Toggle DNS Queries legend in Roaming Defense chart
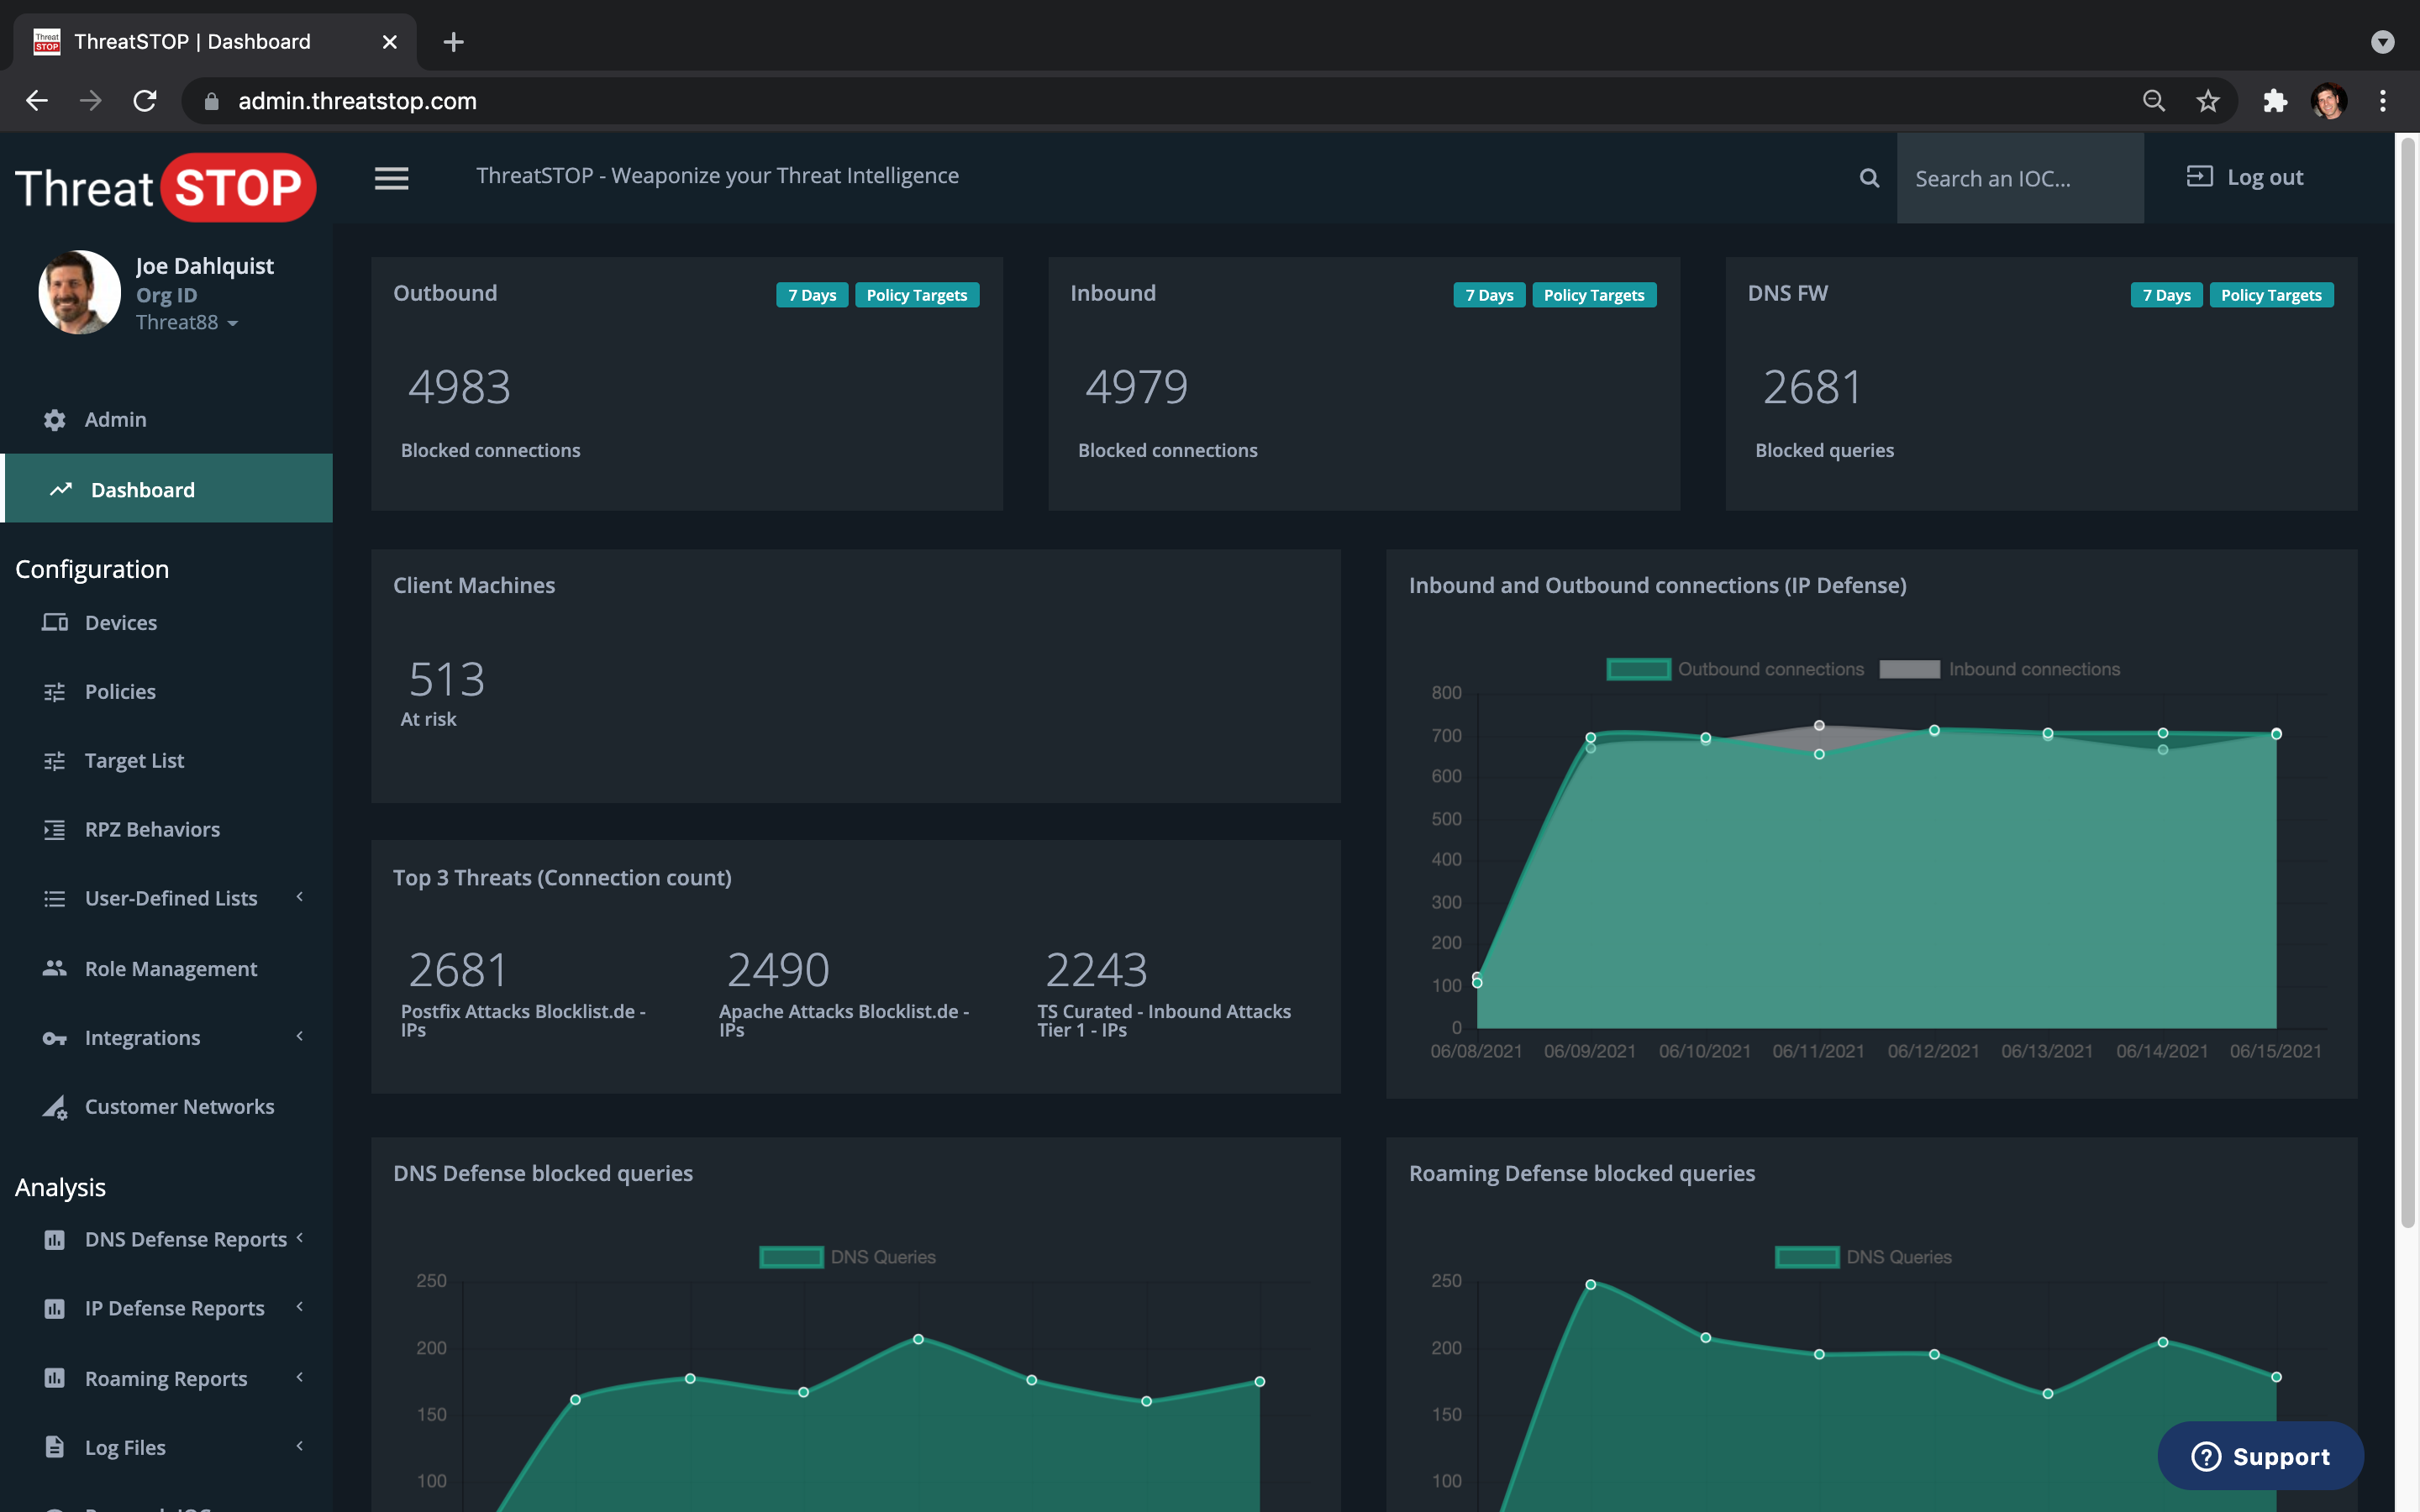This screenshot has width=2420, height=1512. [1863, 1257]
